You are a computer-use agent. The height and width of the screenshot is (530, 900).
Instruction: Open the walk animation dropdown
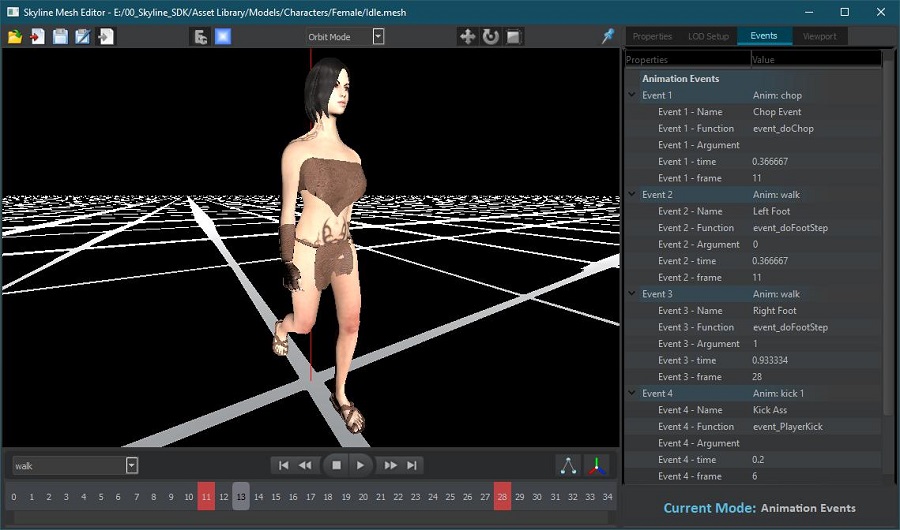[132, 465]
